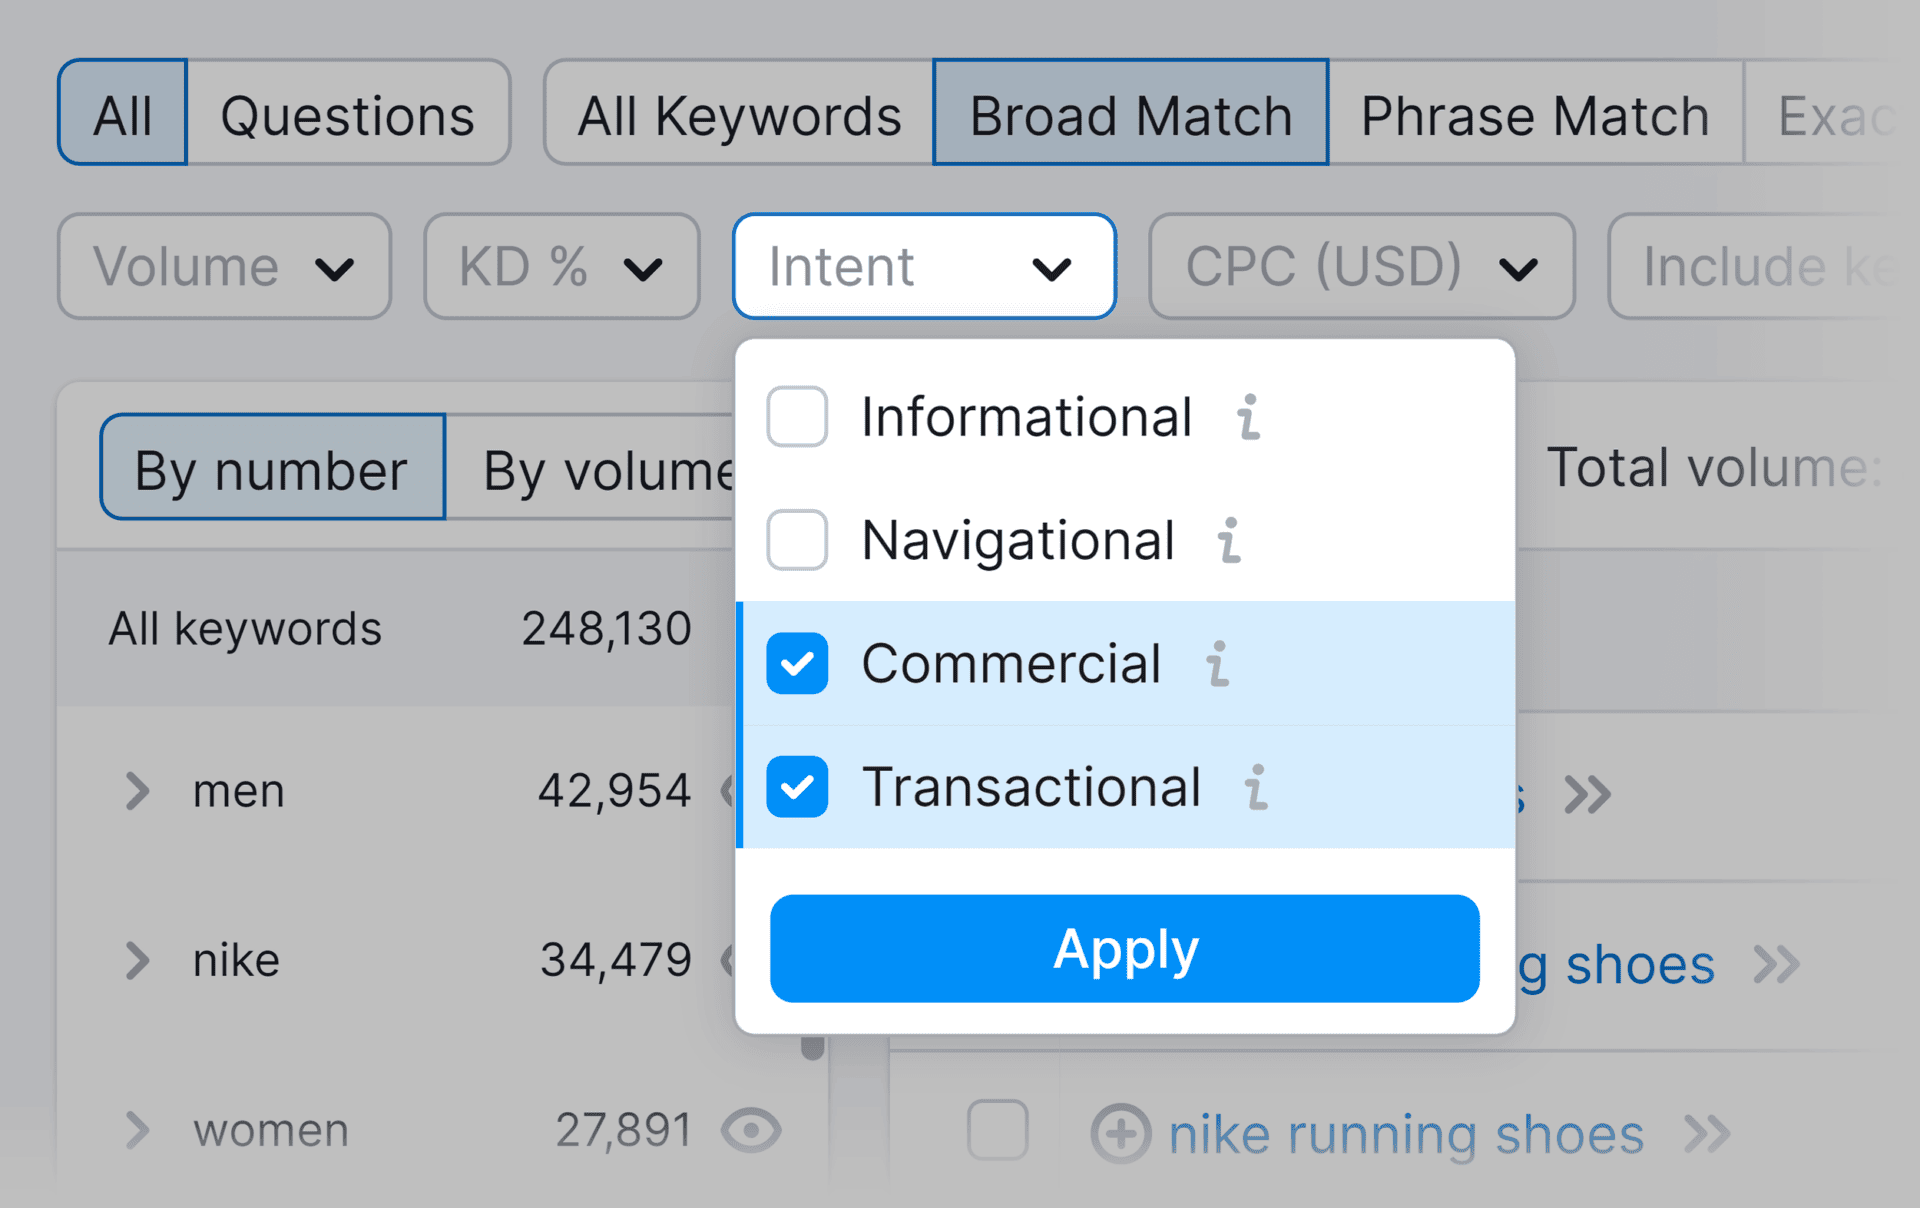The height and width of the screenshot is (1208, 1920).
Task: Click the plus icon to add nike running shoes
Action: point(1123,1133)
